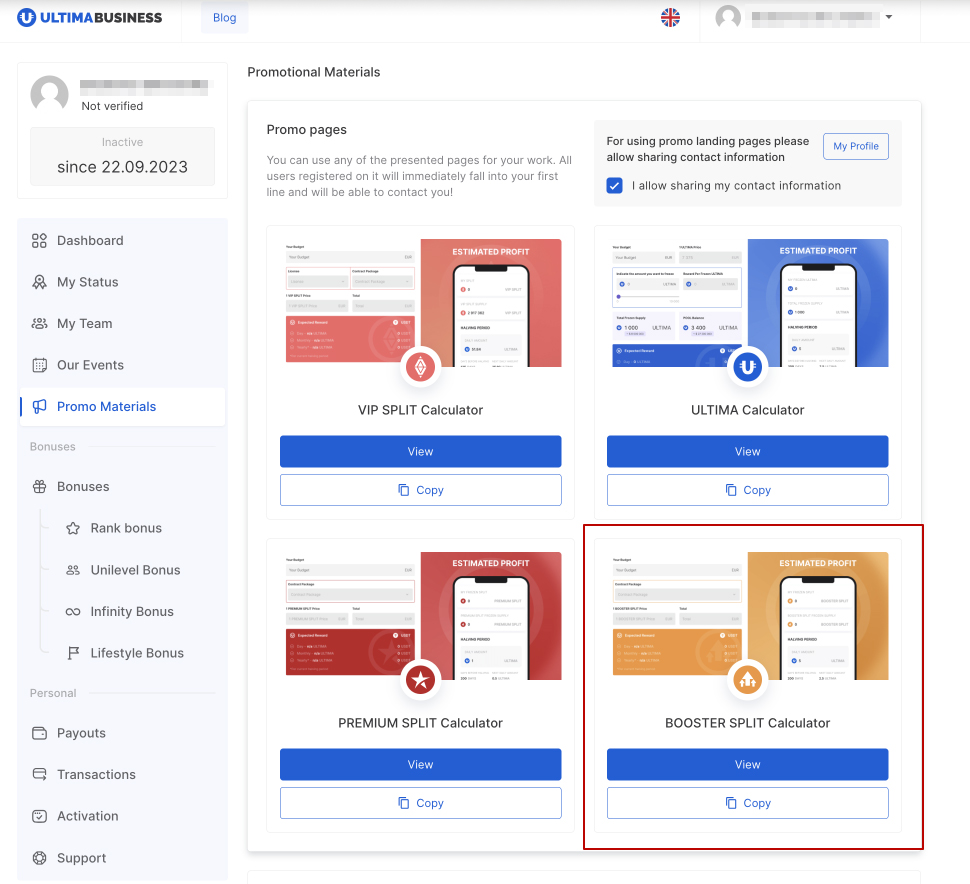
Task: Go to Transactions in the sidebar
Action: click(x=96, y=775)
